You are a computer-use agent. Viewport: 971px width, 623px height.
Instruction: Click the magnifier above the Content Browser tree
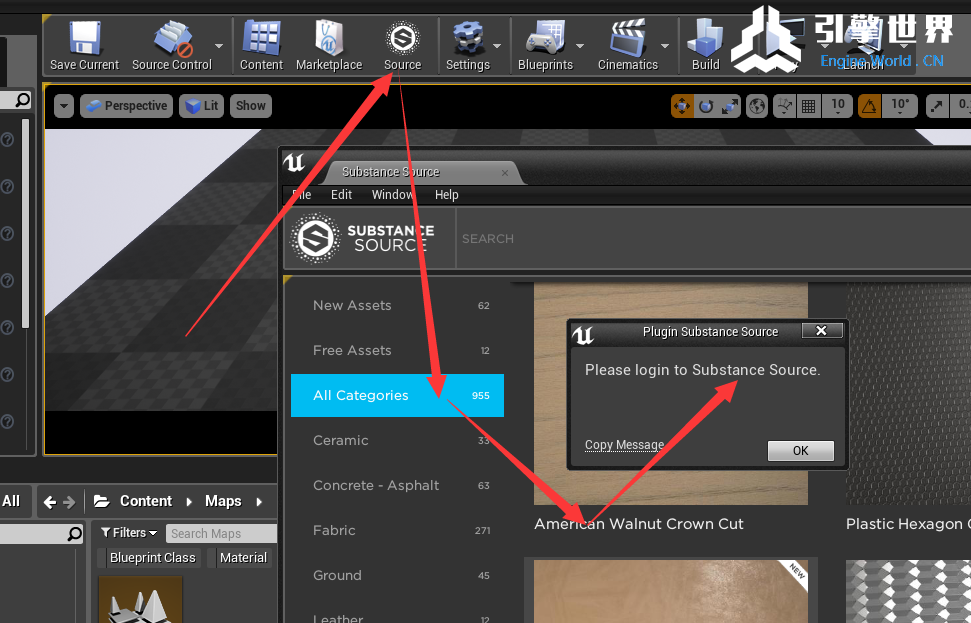pos(74,533)
